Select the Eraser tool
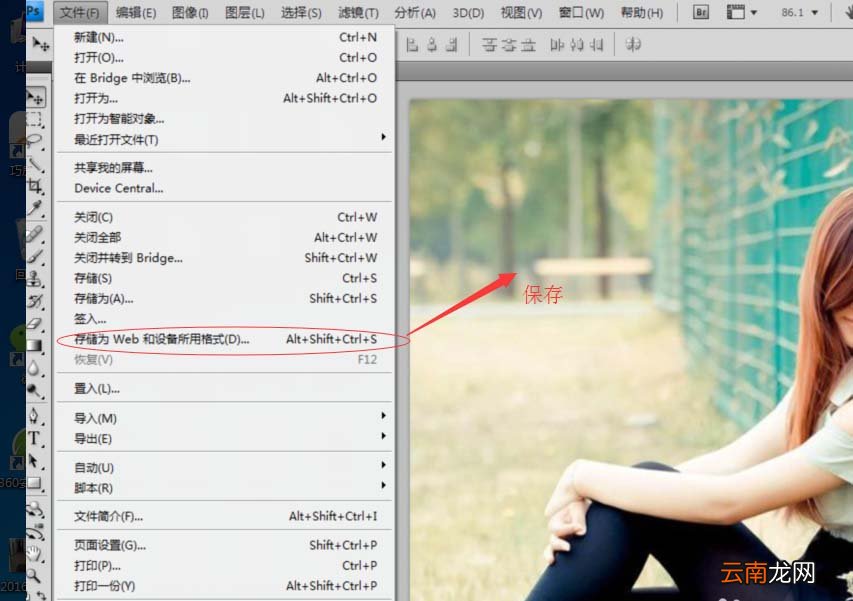Viewport: 853px width, 601px height. pos(35,323)
